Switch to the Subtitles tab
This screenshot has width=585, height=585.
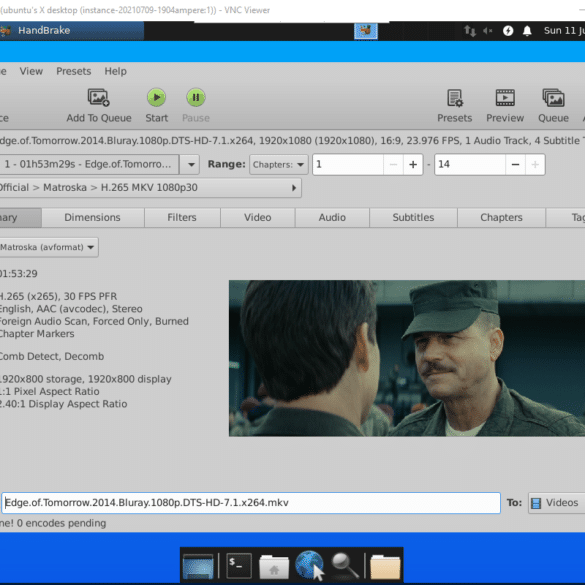[x=413, y=218]
